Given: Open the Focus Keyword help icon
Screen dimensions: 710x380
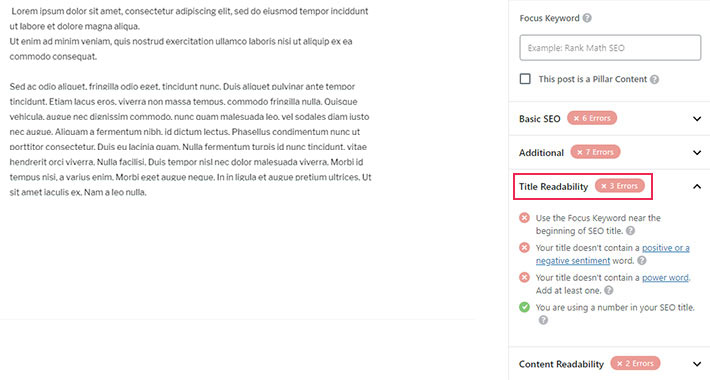Looking at the screenshot, I should click(587, 18).
